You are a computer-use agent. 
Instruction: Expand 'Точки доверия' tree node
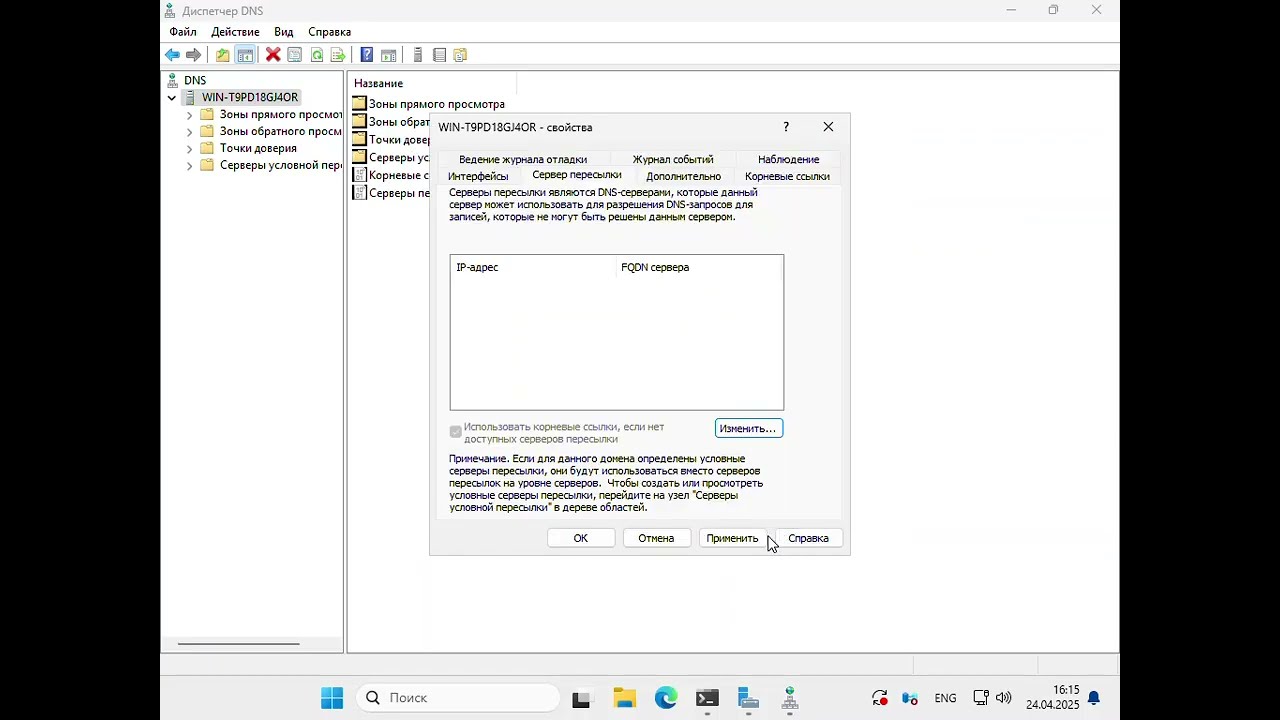pyautogui.click(x=189, y=149)
